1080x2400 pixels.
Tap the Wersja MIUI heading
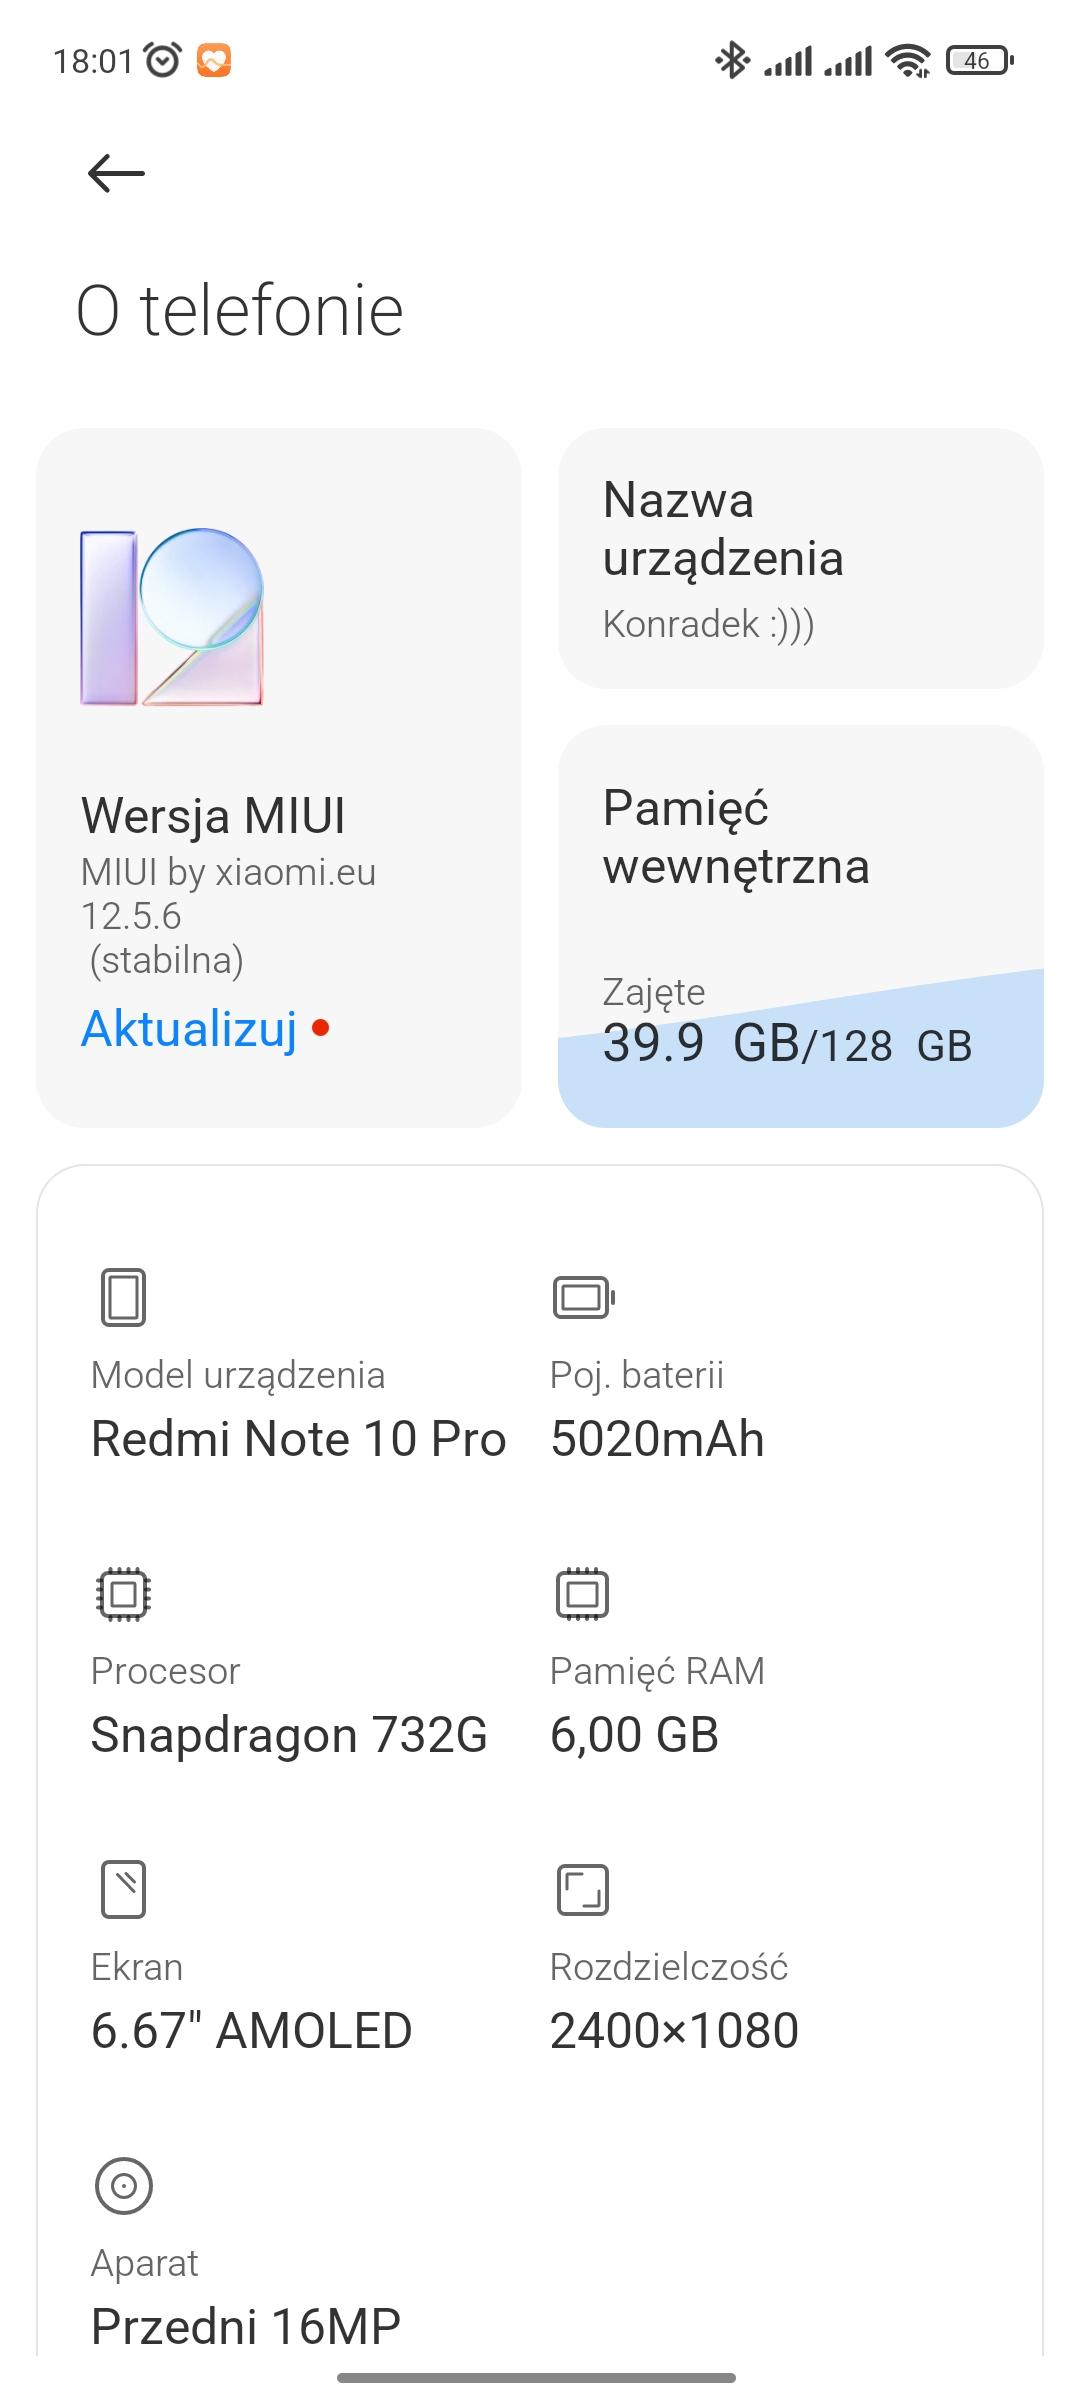tap(213, 815)
